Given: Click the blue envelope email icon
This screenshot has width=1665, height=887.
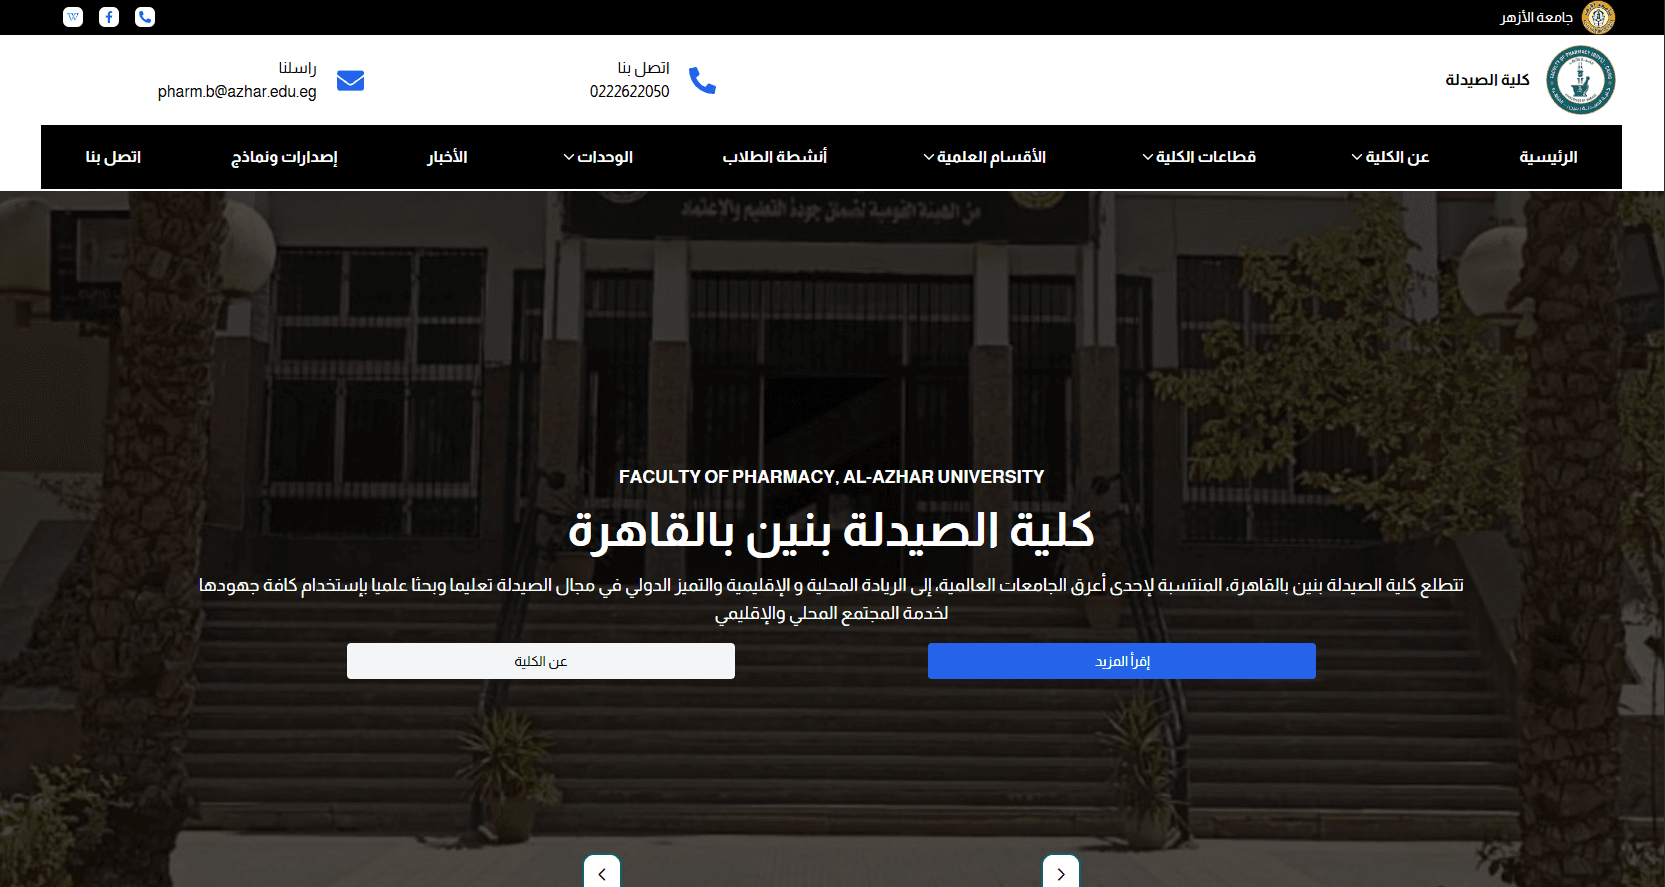Looking at the screenshot, I should pos(350,80).
